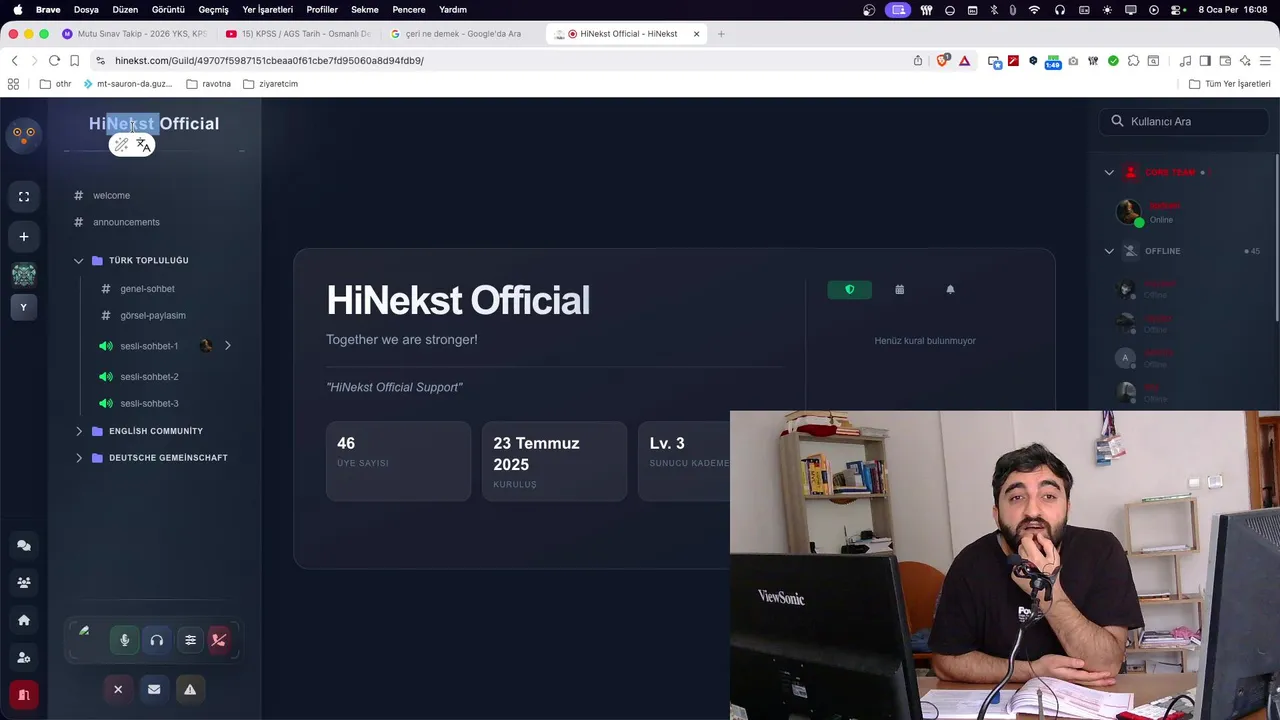
Task: Click the bookmark page icon in the address bar
Action: (74, 61)
